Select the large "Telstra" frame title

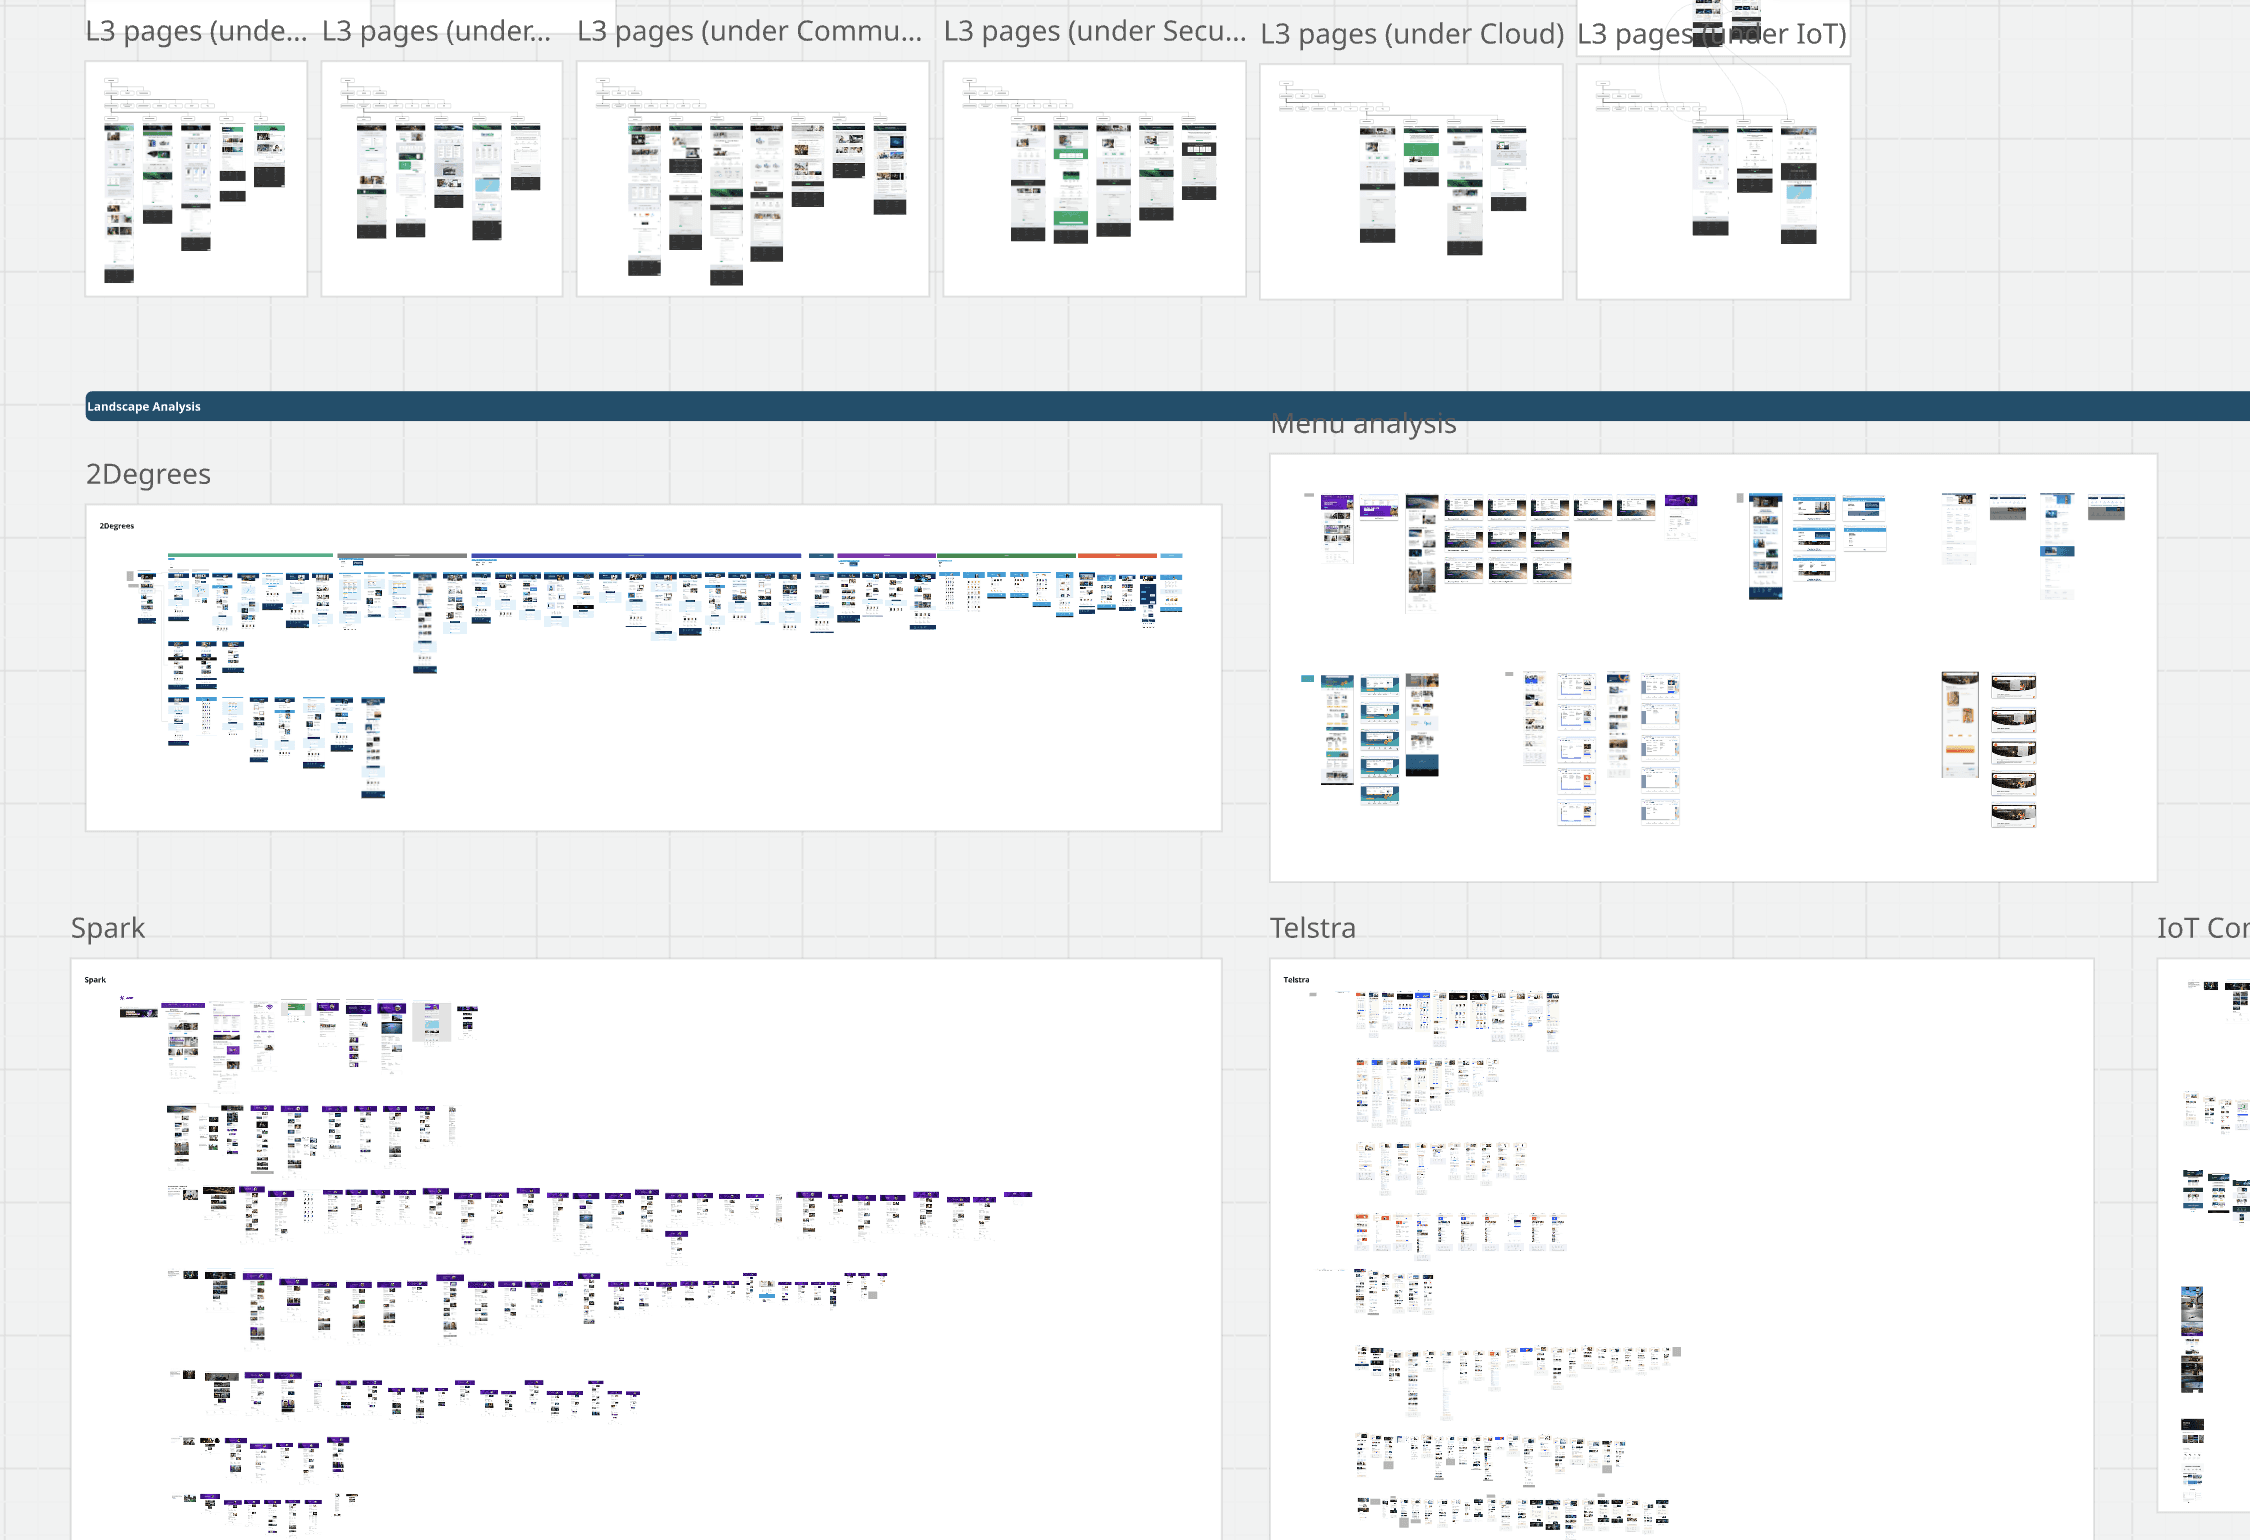pyautogui.click(x=1313, y=928)
